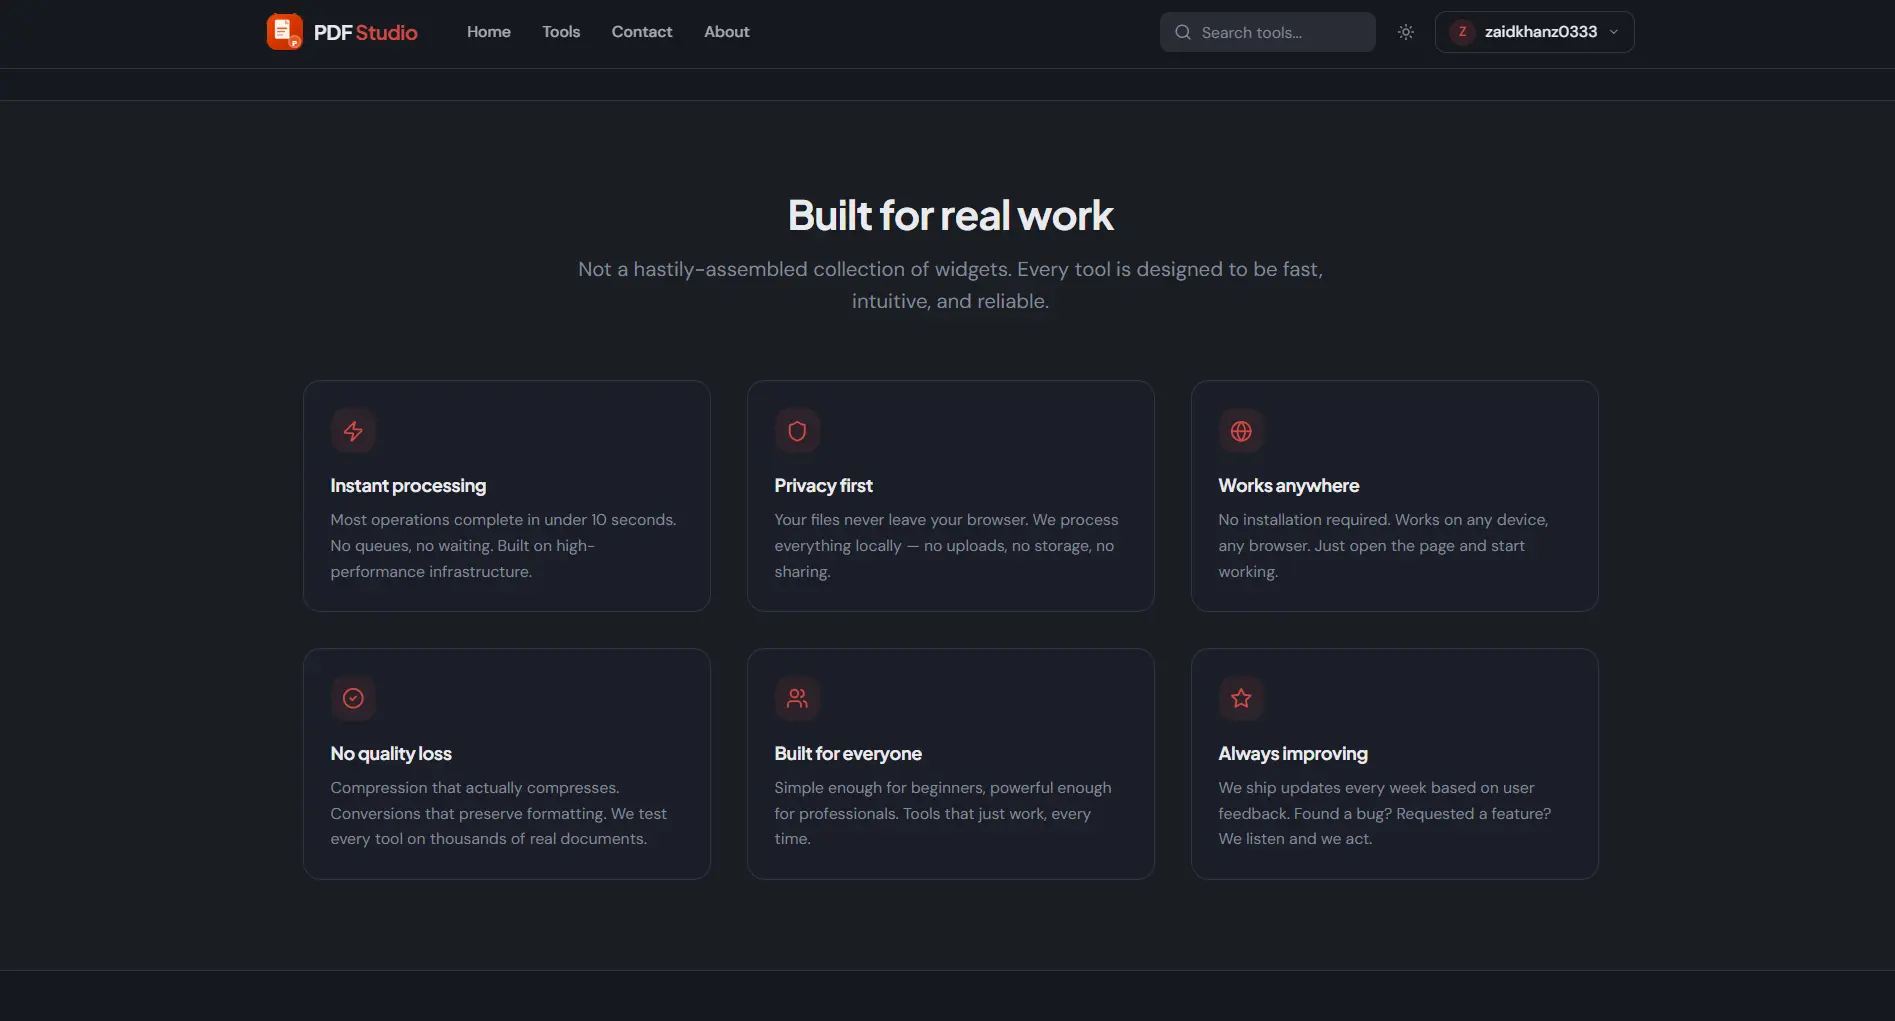Click the PDF Studio logo icon

tap(285, 31)
